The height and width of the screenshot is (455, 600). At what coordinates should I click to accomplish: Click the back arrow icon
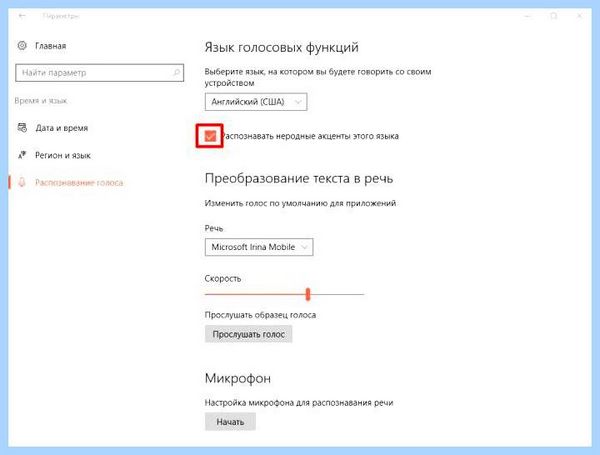(x=22, y=16)
